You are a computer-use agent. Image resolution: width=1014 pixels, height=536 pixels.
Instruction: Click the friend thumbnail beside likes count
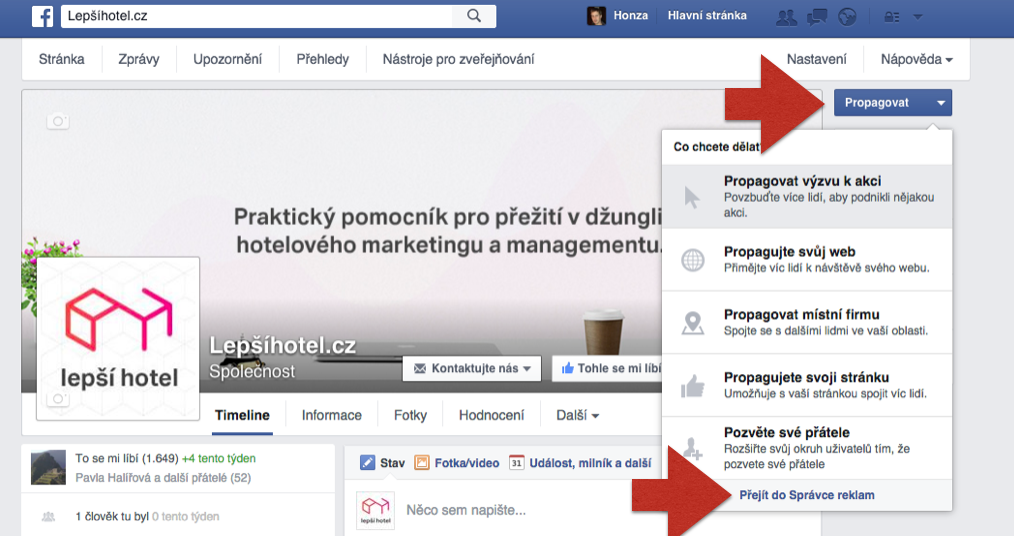point(49,467)
